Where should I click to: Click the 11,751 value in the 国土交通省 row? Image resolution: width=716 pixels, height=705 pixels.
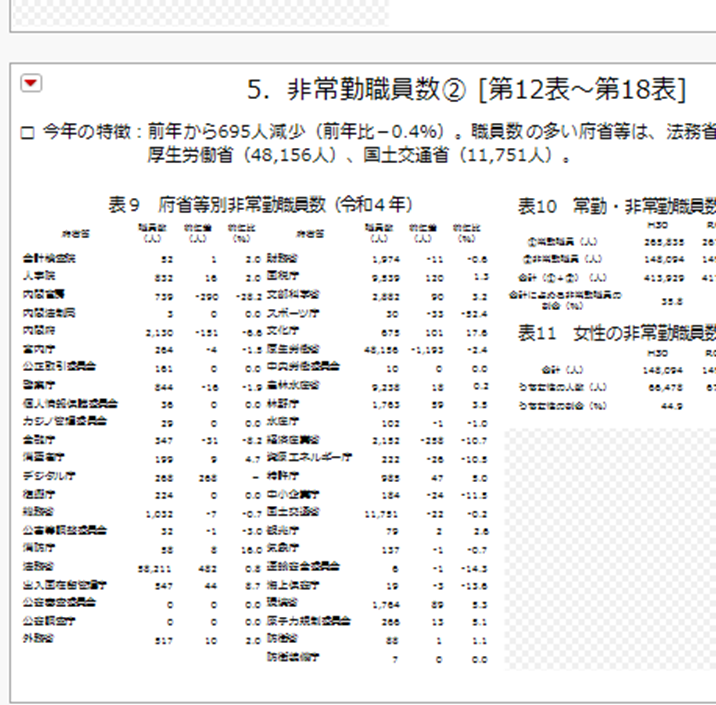(381, 515)
